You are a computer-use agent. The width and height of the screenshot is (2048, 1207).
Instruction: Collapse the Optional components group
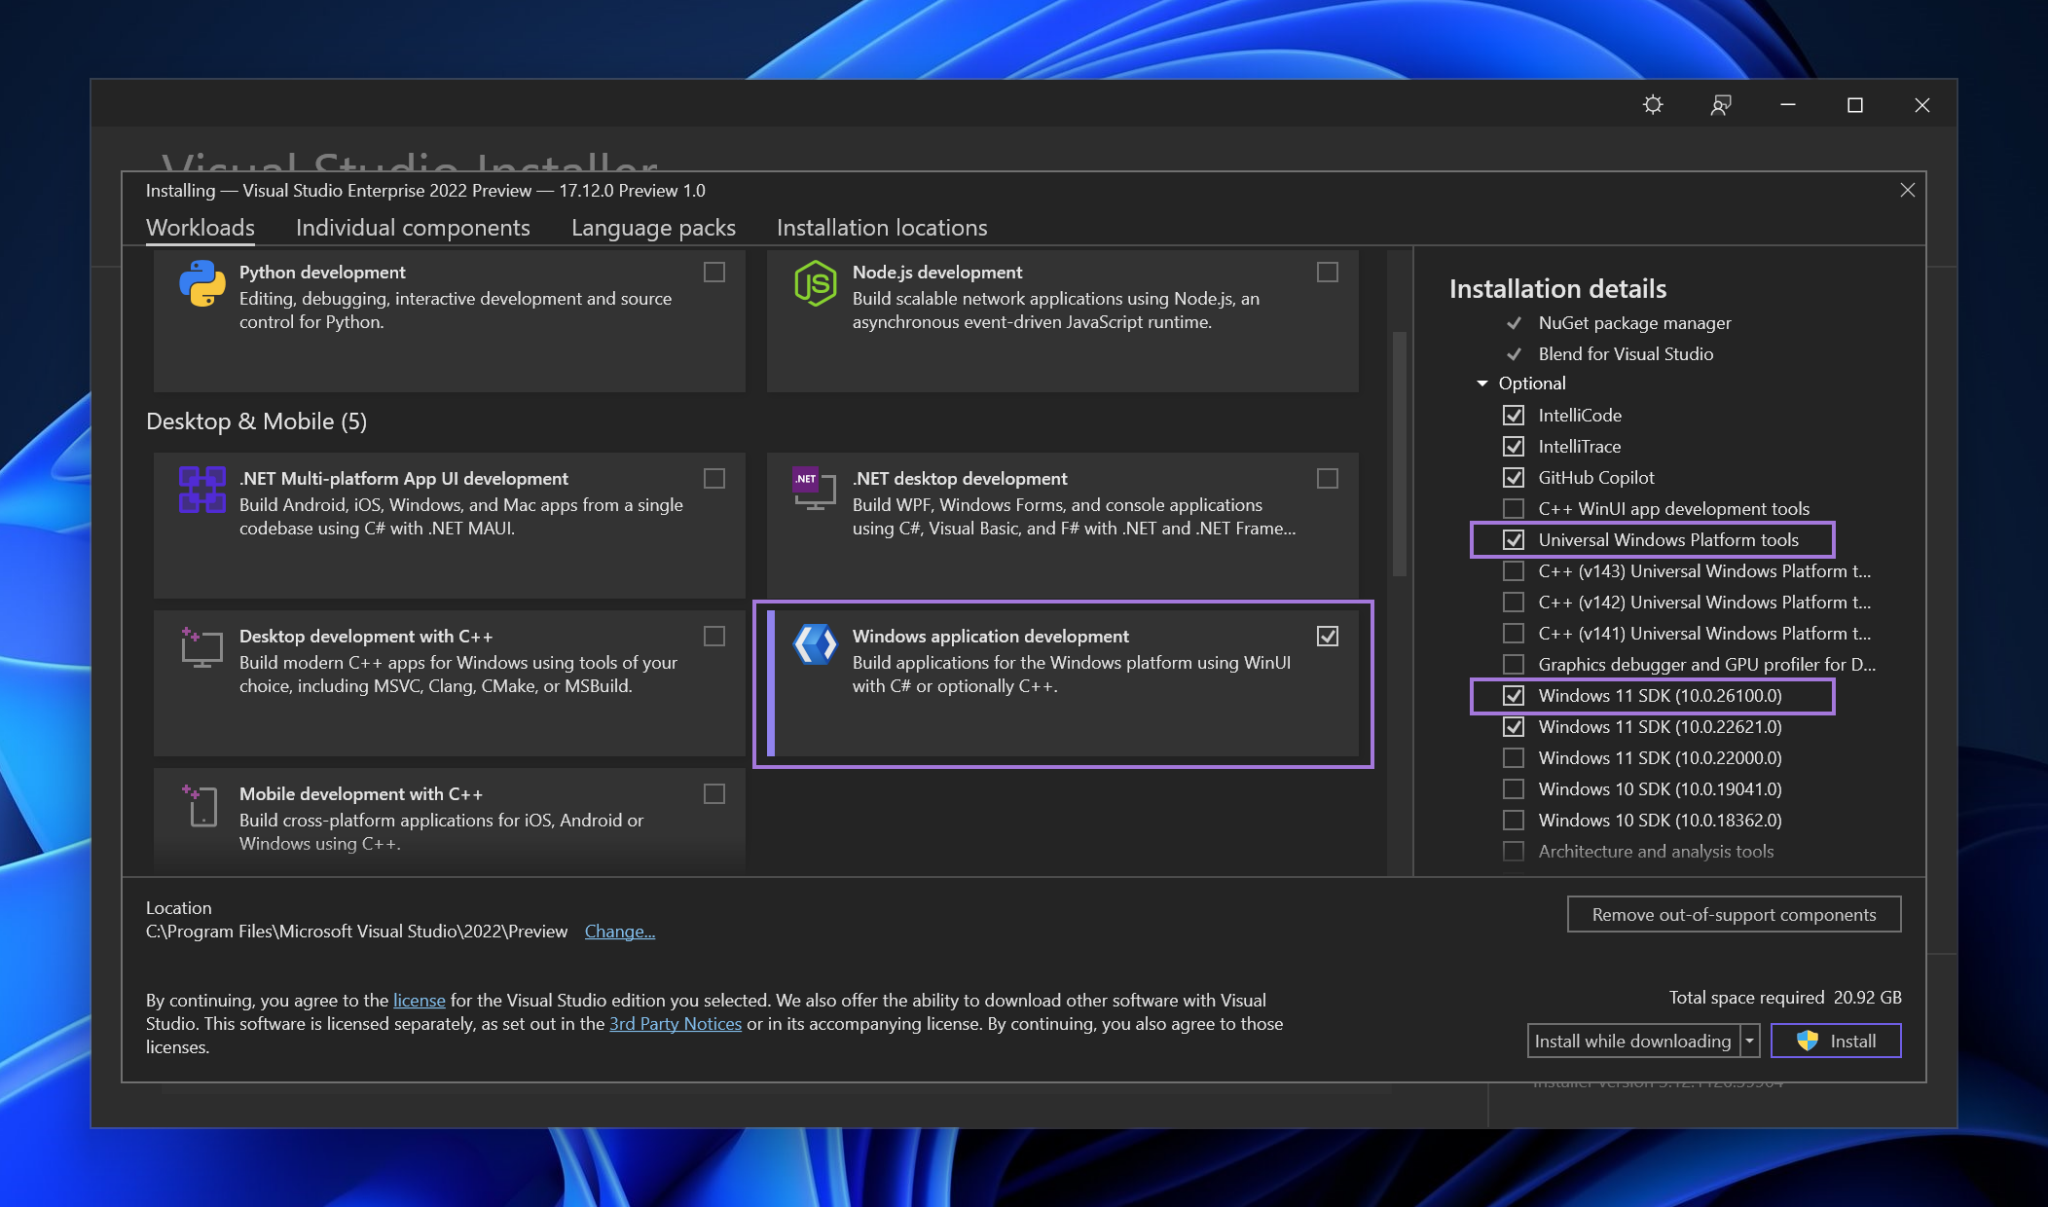pos(1484,383)
